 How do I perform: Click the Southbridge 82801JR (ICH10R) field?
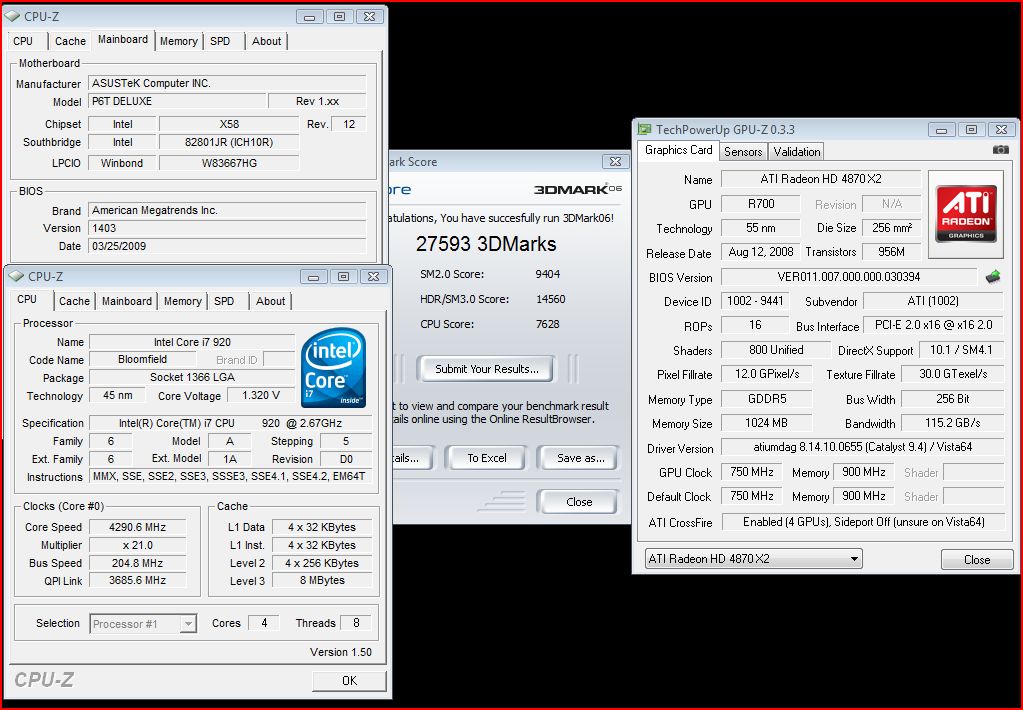pyautogui.click(x=229, y=142)
